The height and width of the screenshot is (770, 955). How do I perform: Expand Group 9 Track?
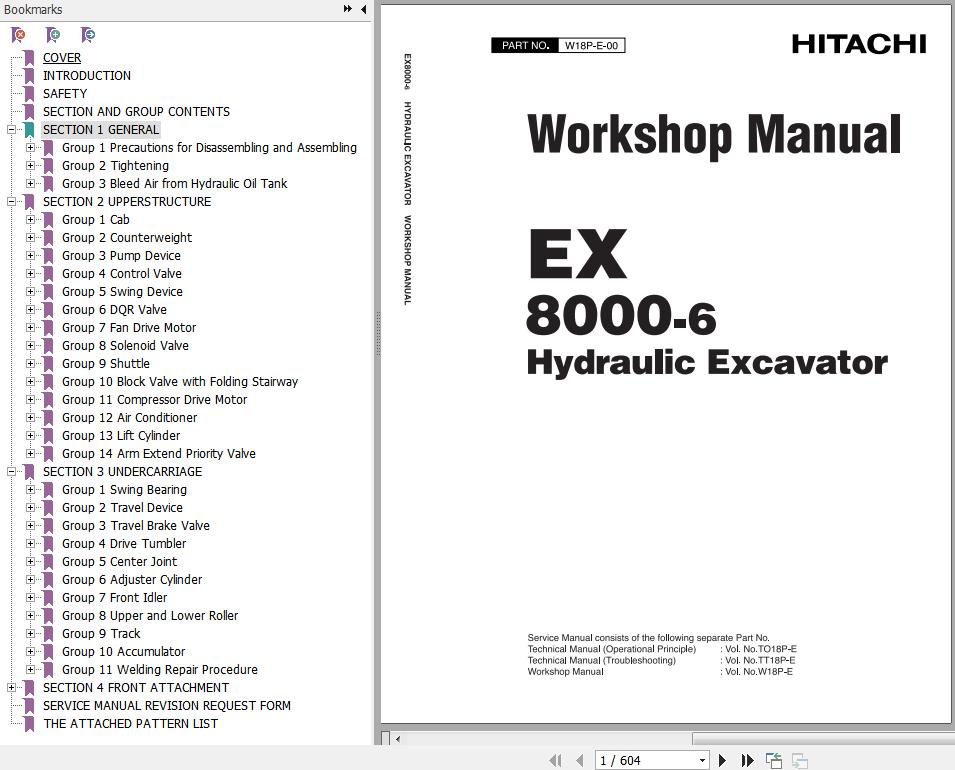30,634
